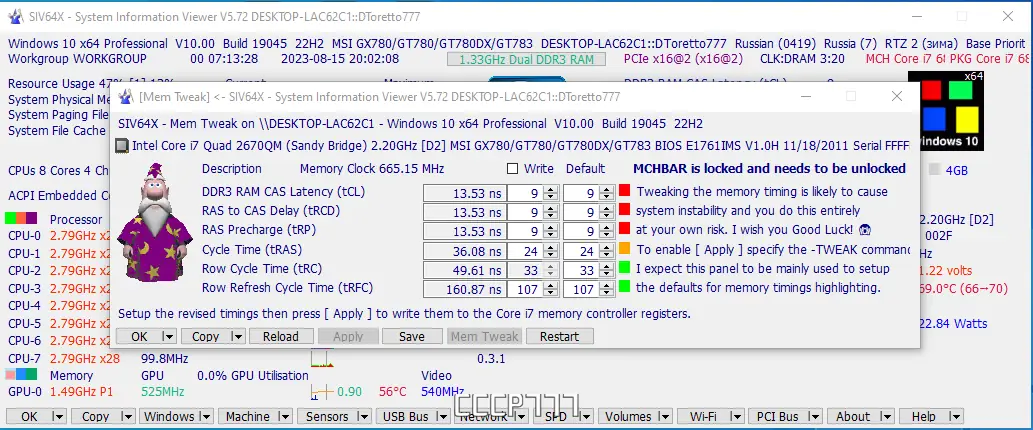Enable the Write checkbox
Viewport: 1033px width, 430px height.
pyautogui.click(x=512, y=169)
